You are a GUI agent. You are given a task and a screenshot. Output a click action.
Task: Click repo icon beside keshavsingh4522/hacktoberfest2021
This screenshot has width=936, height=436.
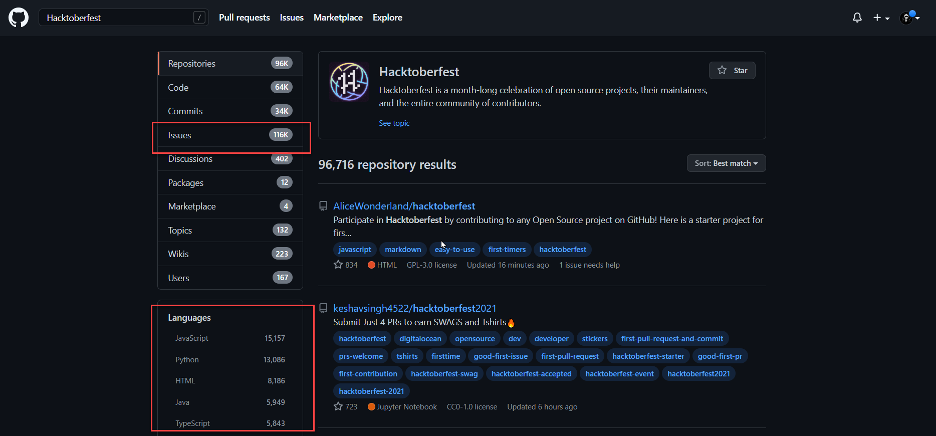pos(323,308)
